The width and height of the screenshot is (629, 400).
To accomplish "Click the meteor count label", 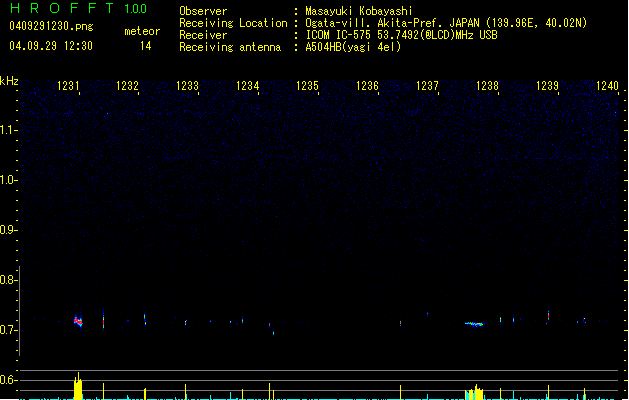I will (142, 31).
